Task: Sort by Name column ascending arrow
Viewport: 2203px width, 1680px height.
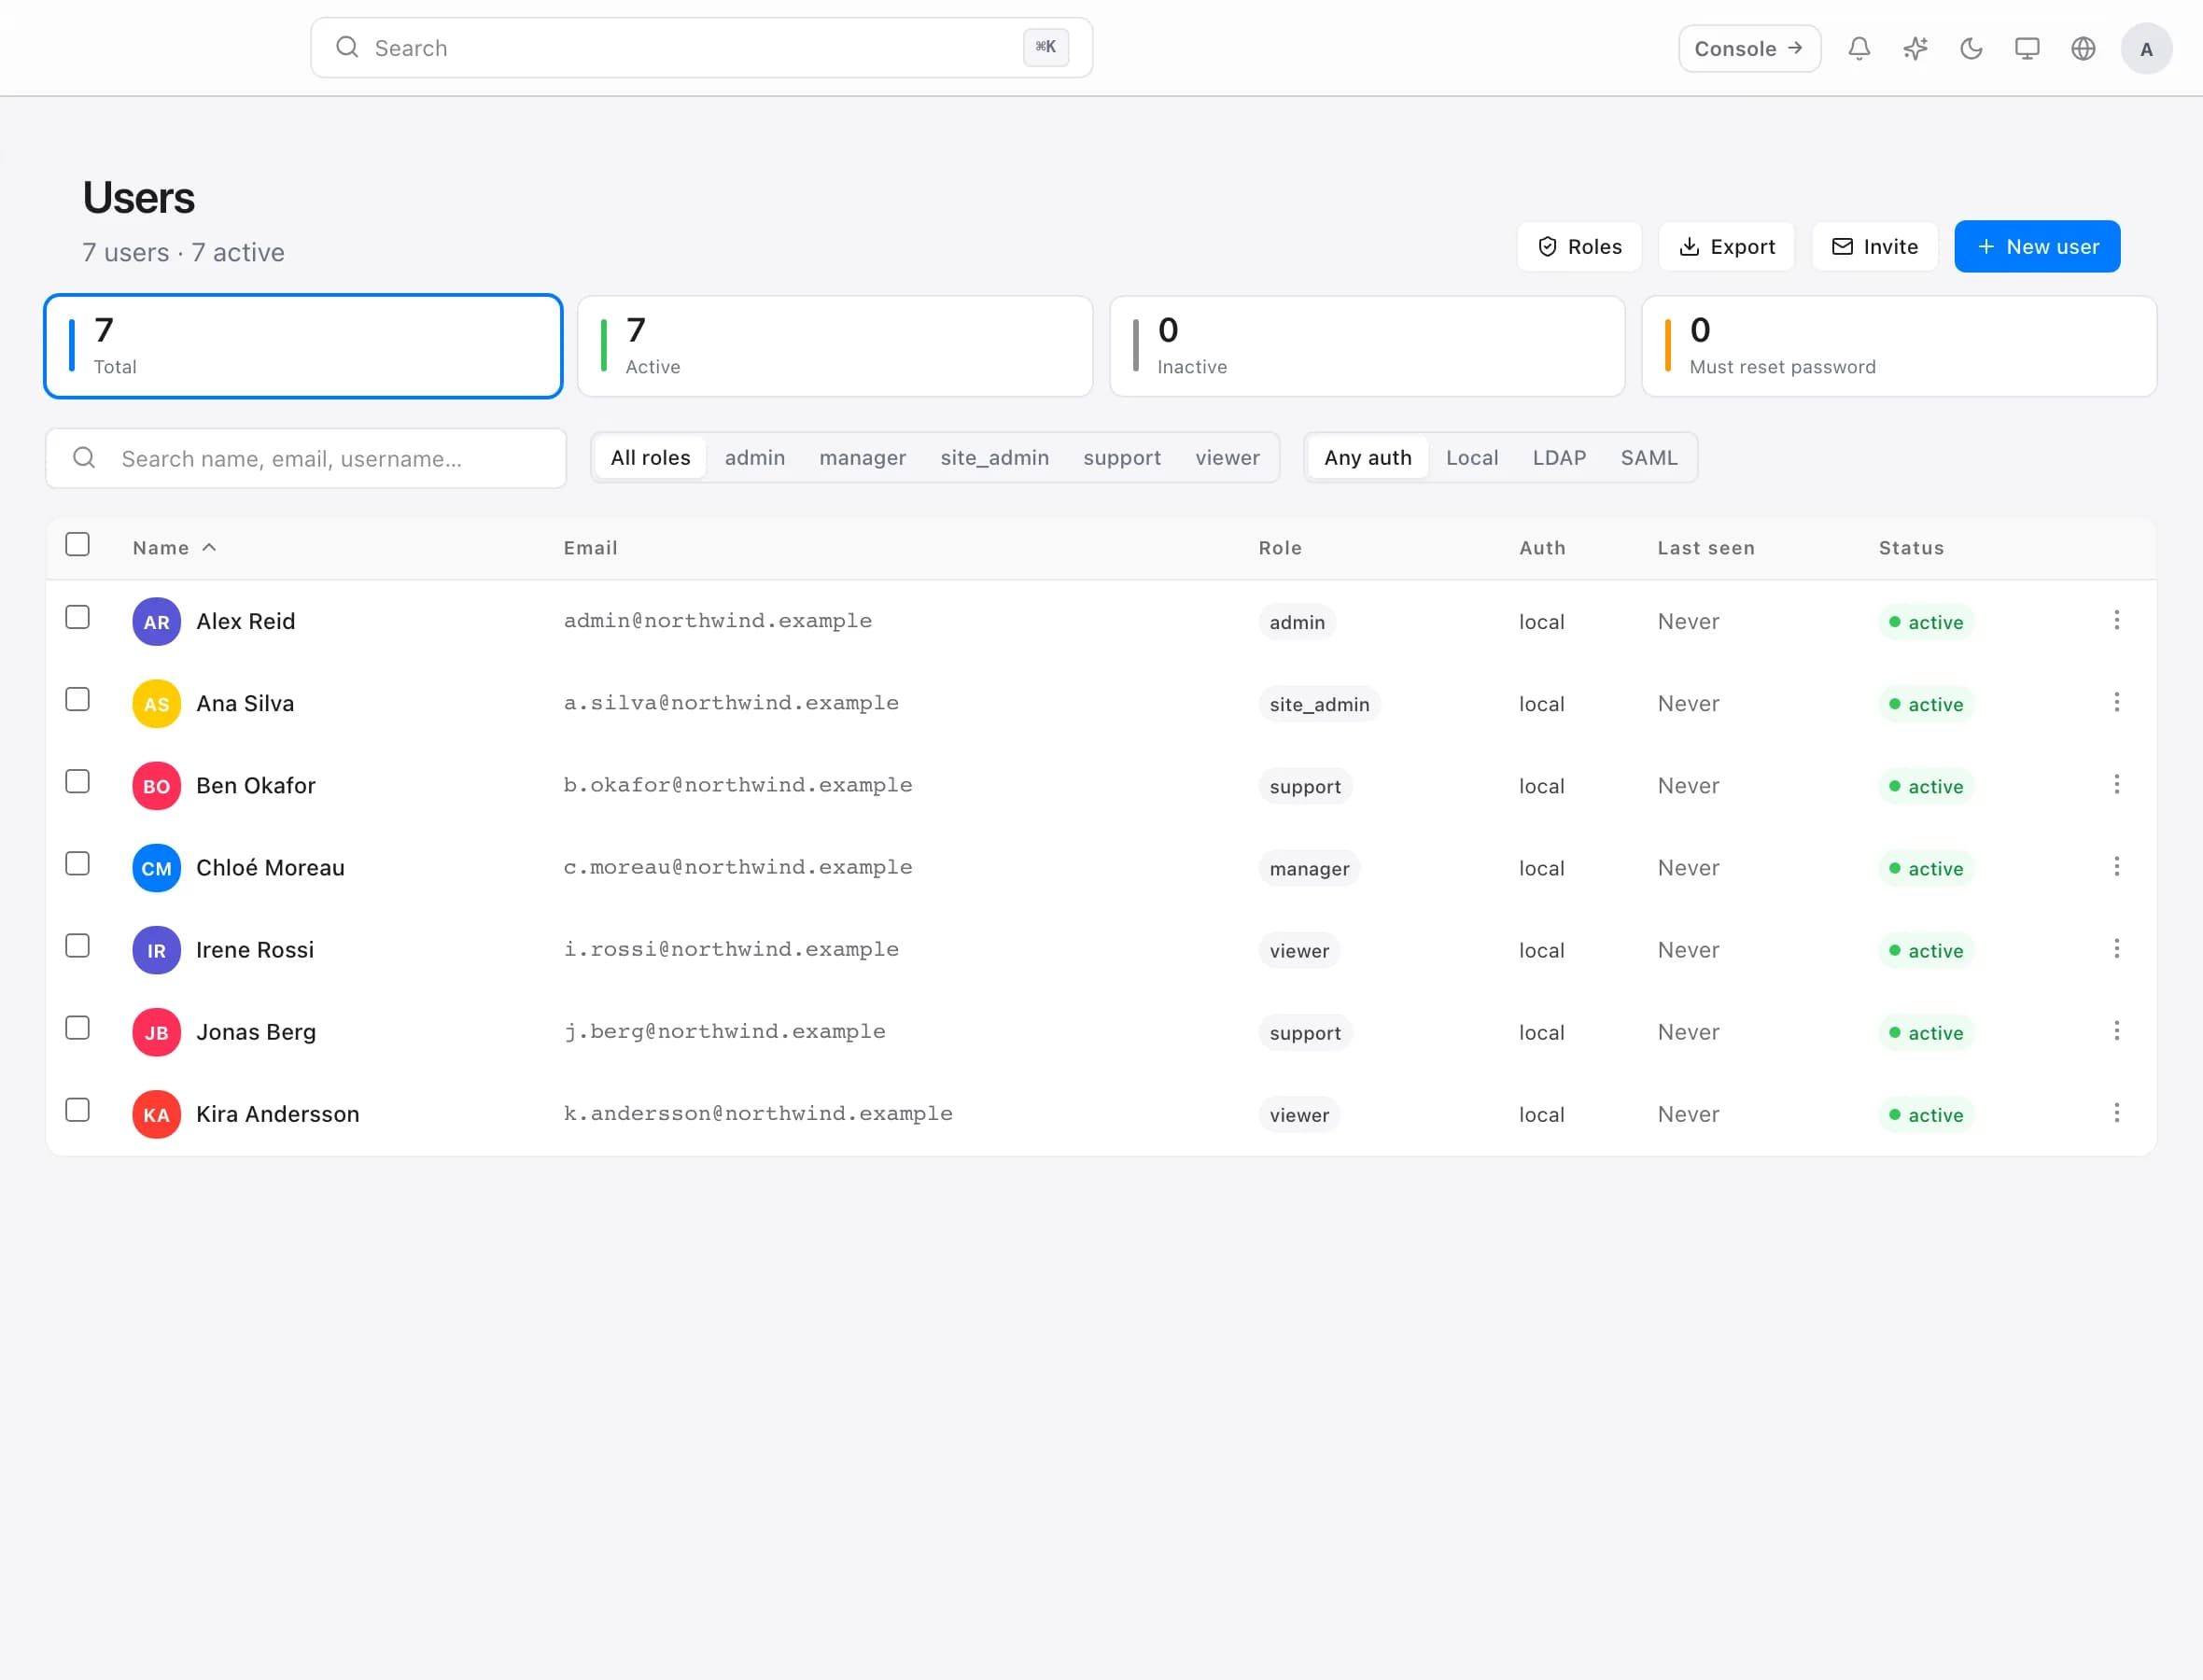Action: 209,547
